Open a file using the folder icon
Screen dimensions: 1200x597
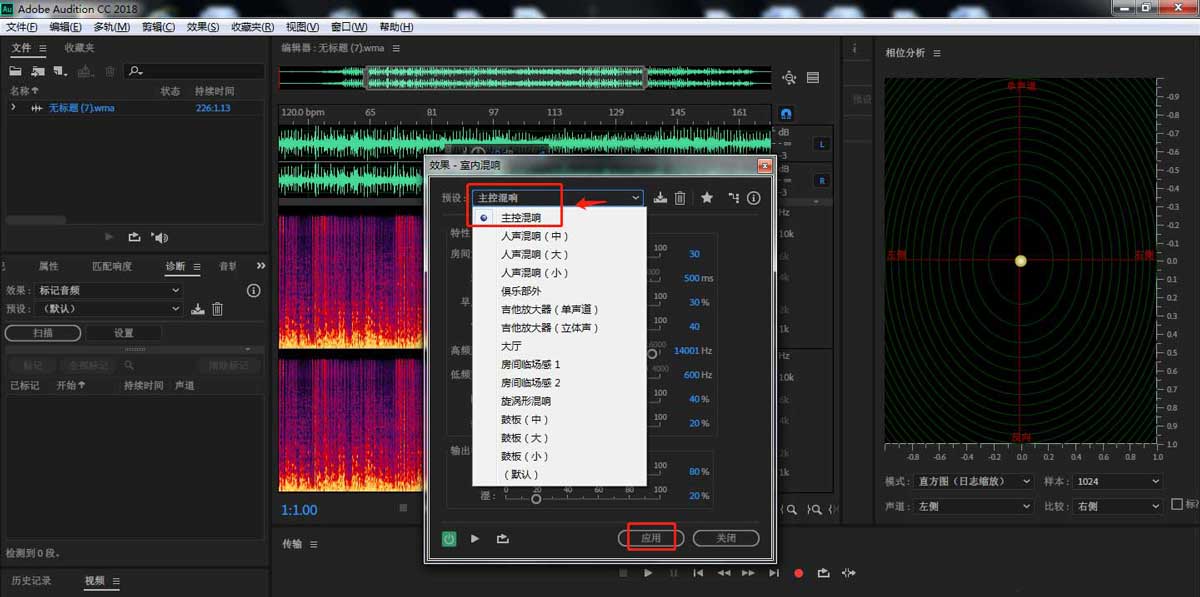coord(14,71)
